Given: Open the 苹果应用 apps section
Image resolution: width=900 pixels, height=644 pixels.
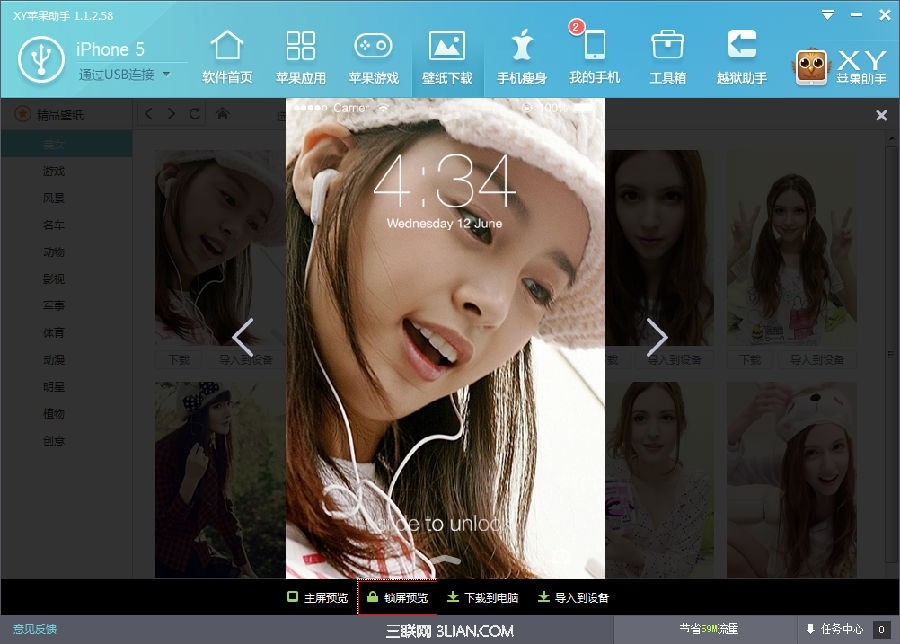Looking at the screenshot, I should click(301, 57).
